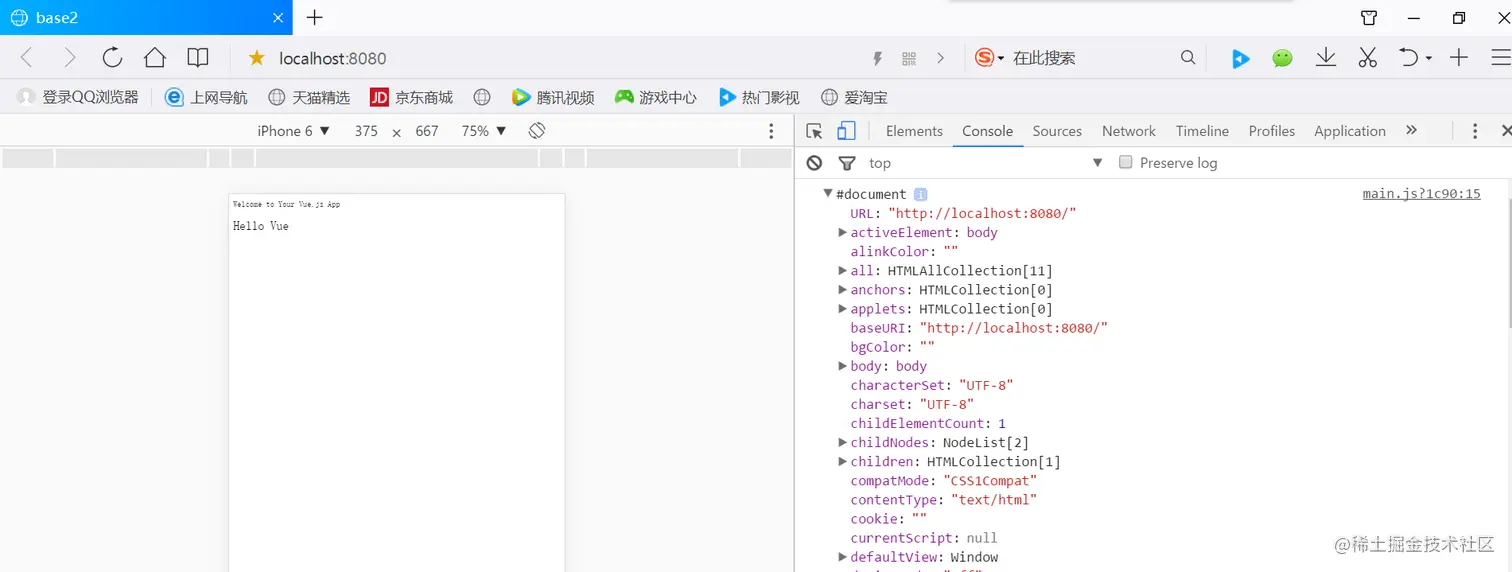This screenshot has height=572, width=1512.
Task: Go back using the browser back arrow
Action: [27, 58]
